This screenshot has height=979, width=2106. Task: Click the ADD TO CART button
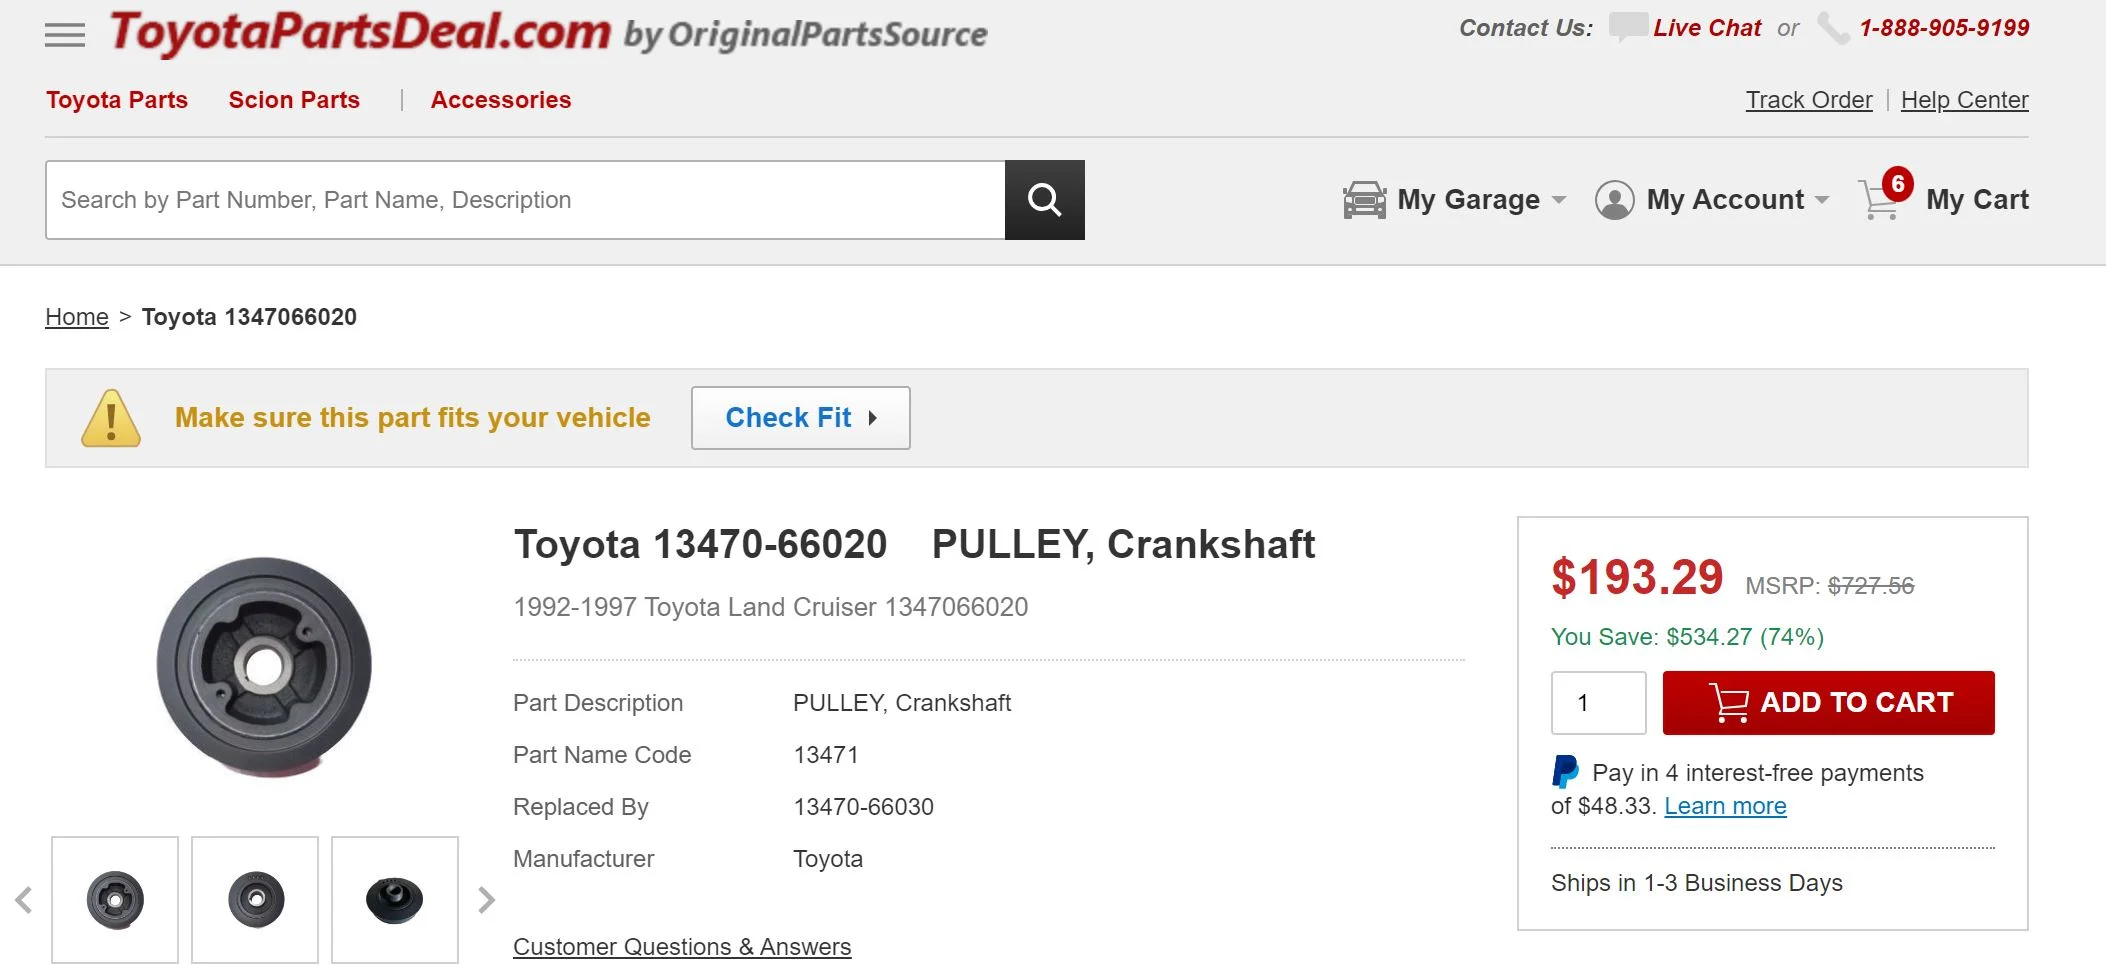pos(1828,703)
